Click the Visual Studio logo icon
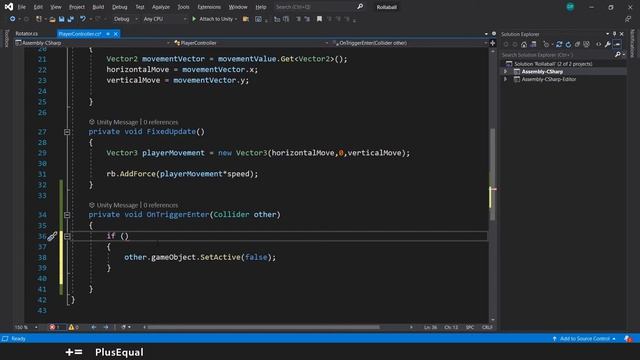This screenshot has height=360, width=640. tap(9, 7)
